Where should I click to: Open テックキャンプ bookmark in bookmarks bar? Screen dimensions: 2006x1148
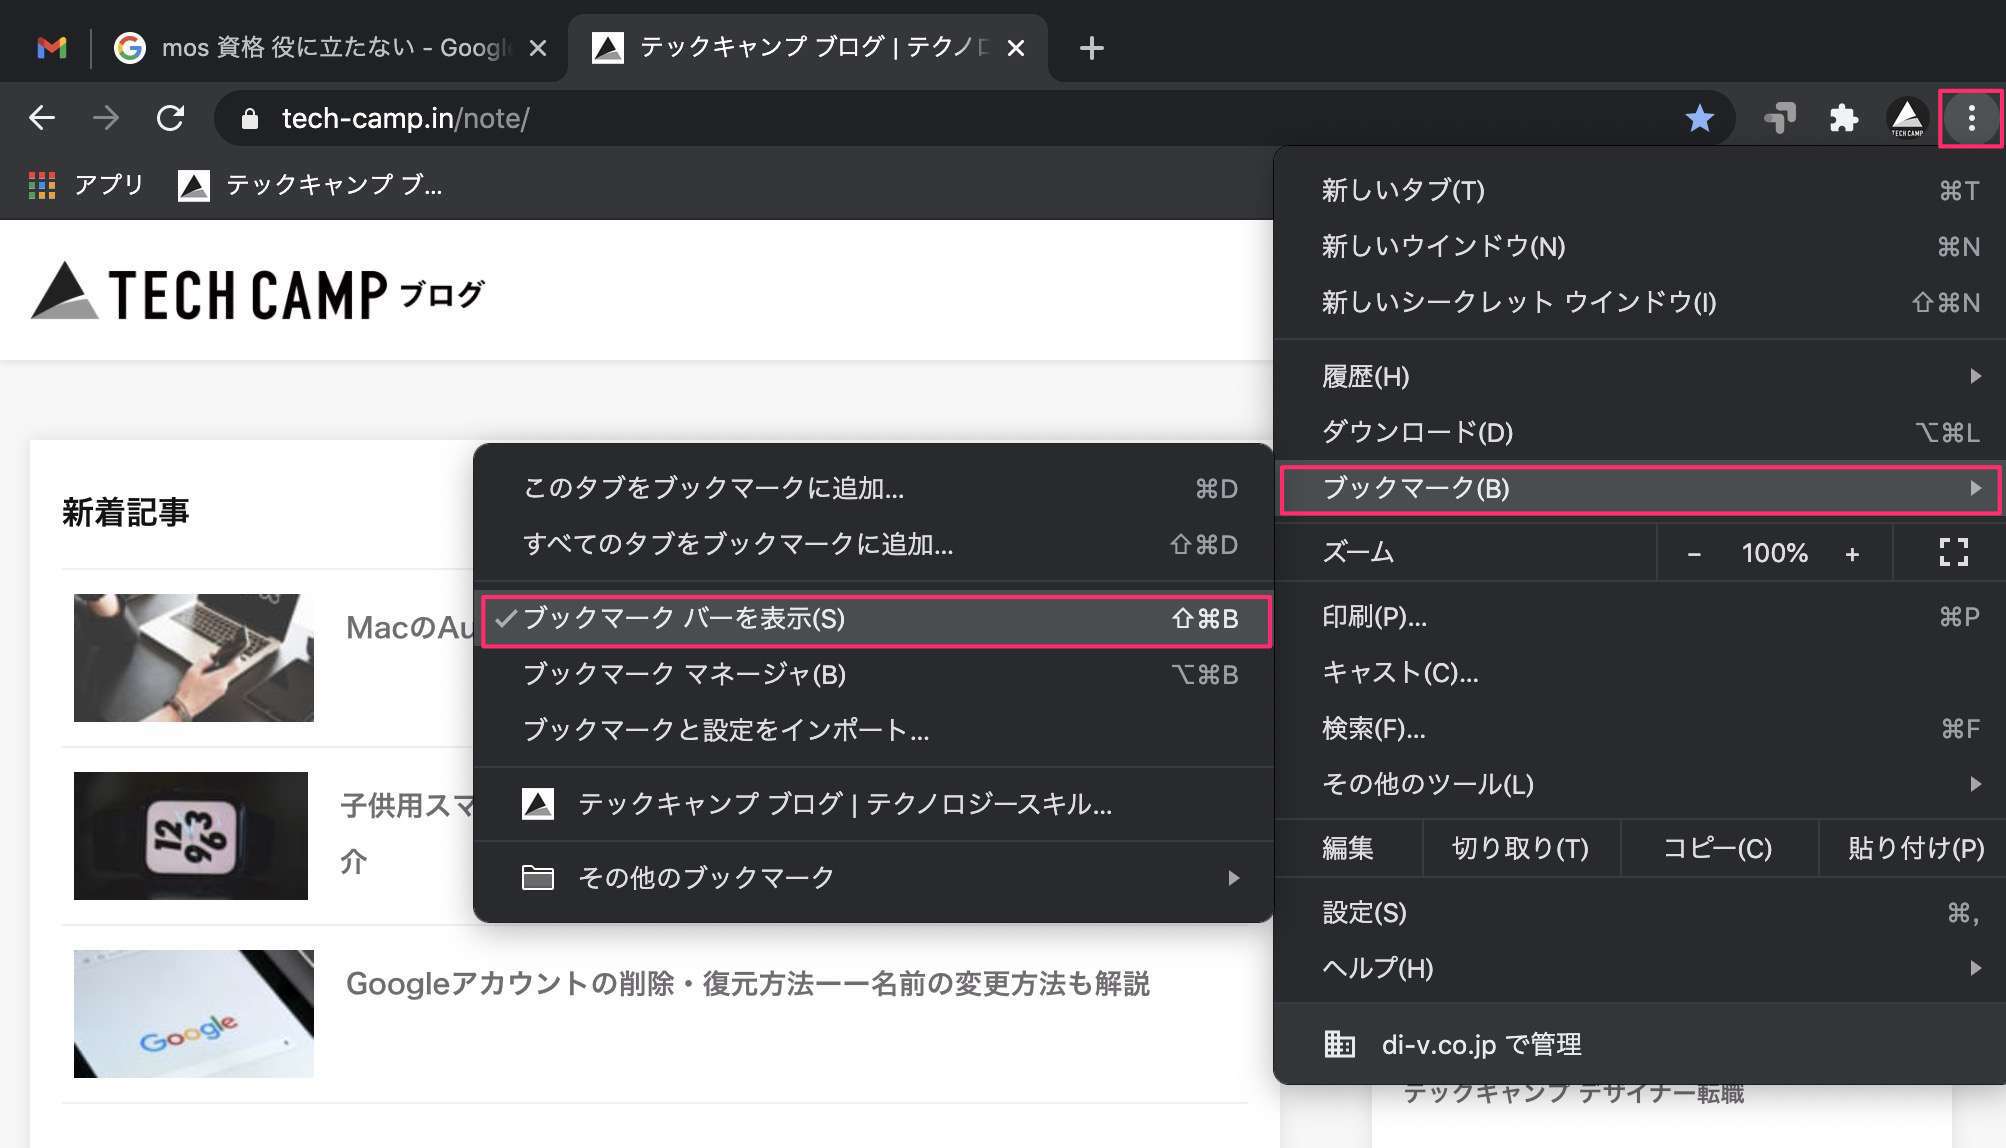tap(310, 185)
